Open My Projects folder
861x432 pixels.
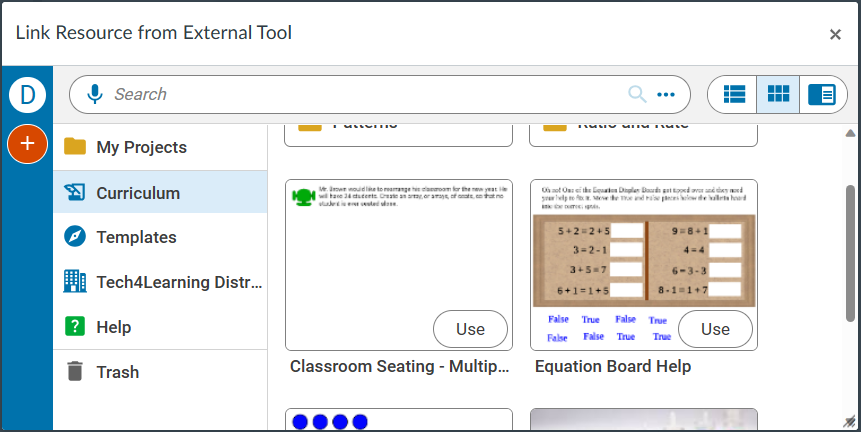tap(160, 147)
